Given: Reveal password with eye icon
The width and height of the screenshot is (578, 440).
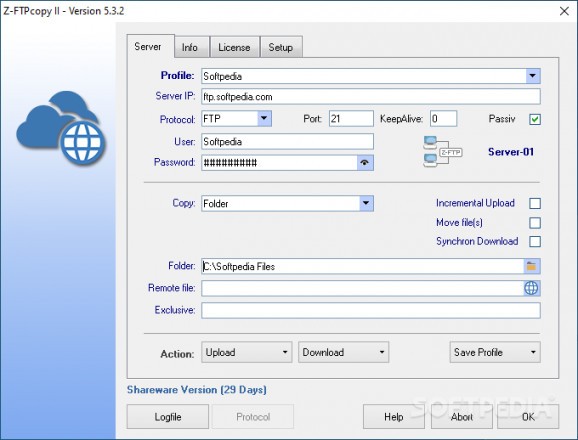Looking at the screenshot, I should click(x=365, y=163).
